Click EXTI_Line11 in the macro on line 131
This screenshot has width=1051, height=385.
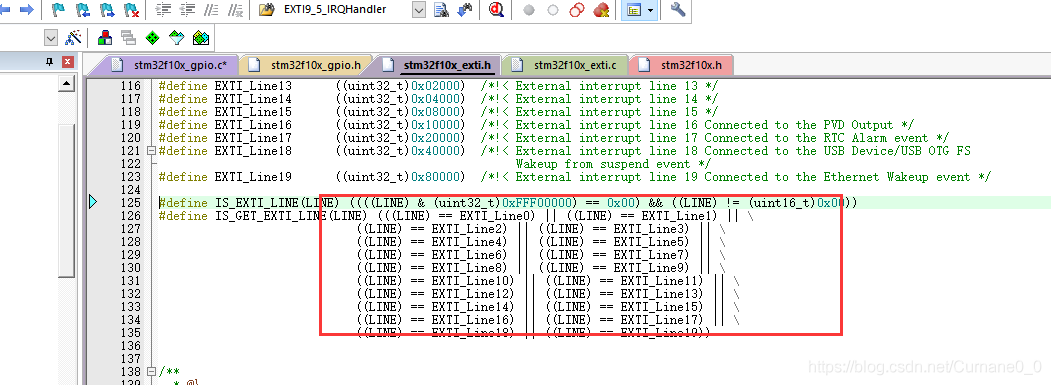658,281
